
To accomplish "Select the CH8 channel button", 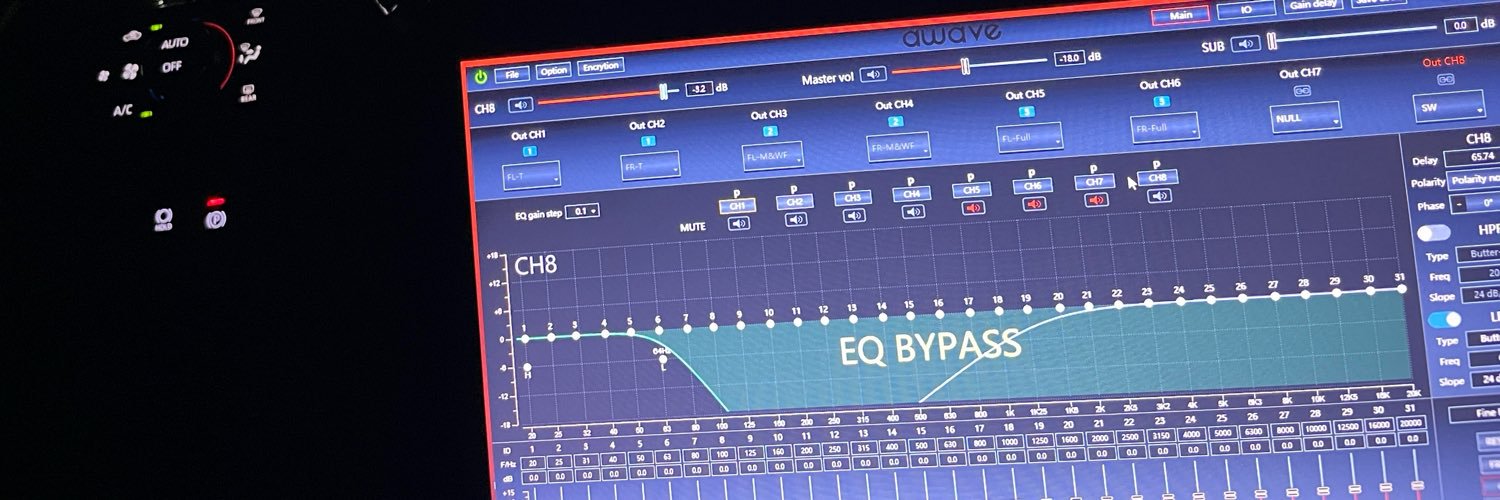I will [1158, 177].
